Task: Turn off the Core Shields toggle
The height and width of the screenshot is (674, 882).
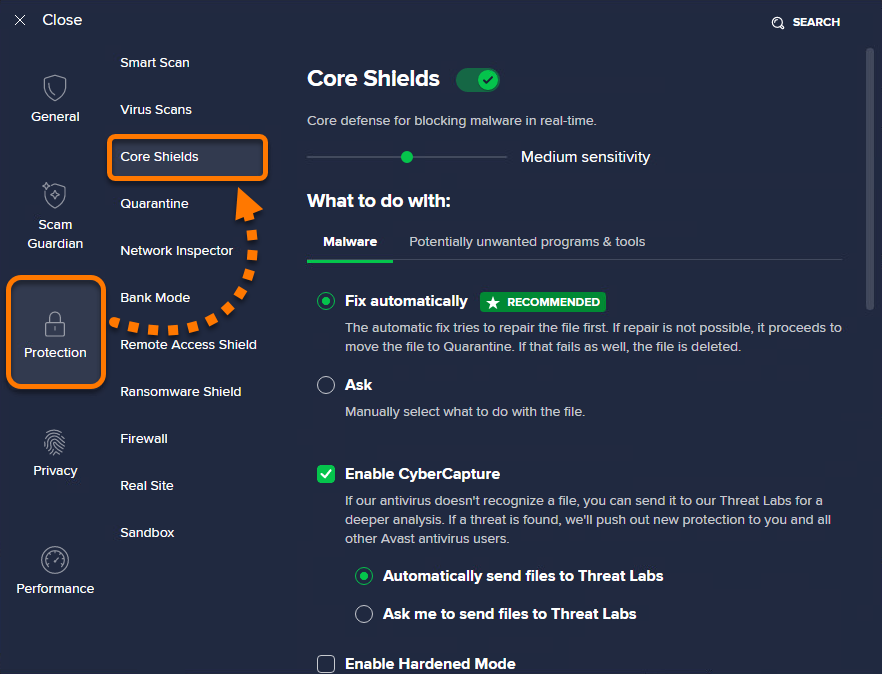Action: tap(478, 80)
